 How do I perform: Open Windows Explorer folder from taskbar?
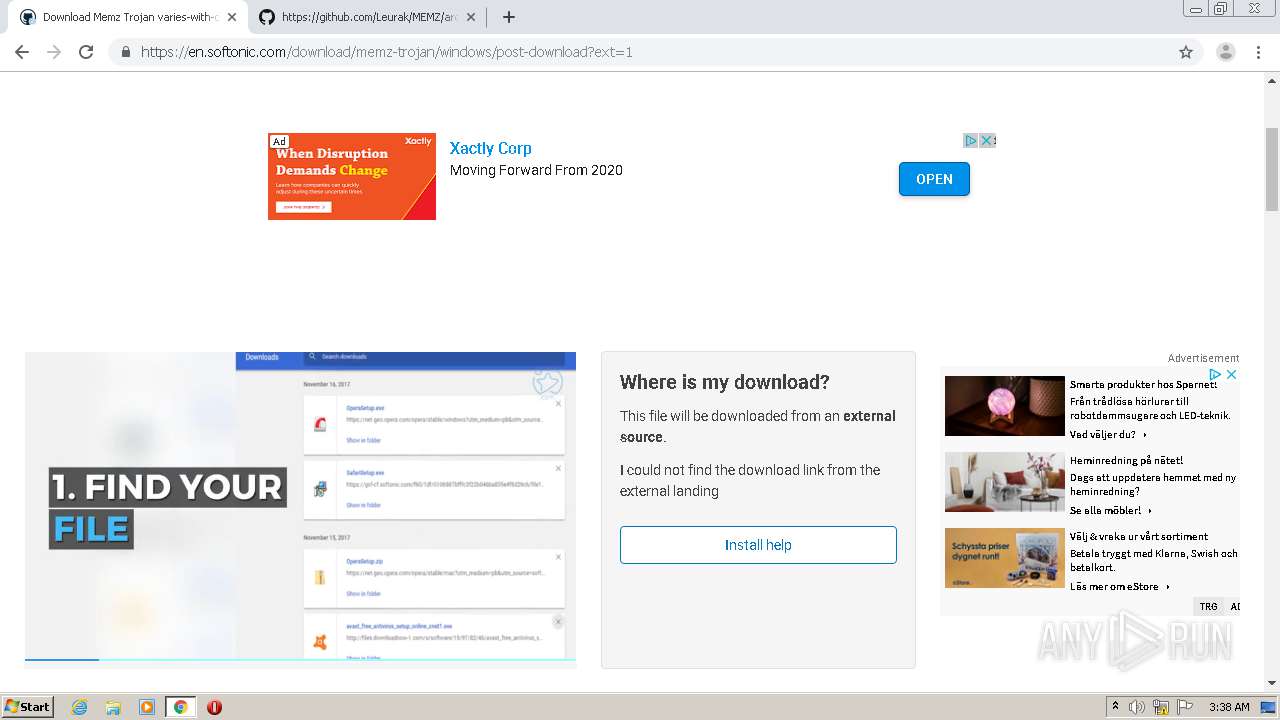[113, 707]
